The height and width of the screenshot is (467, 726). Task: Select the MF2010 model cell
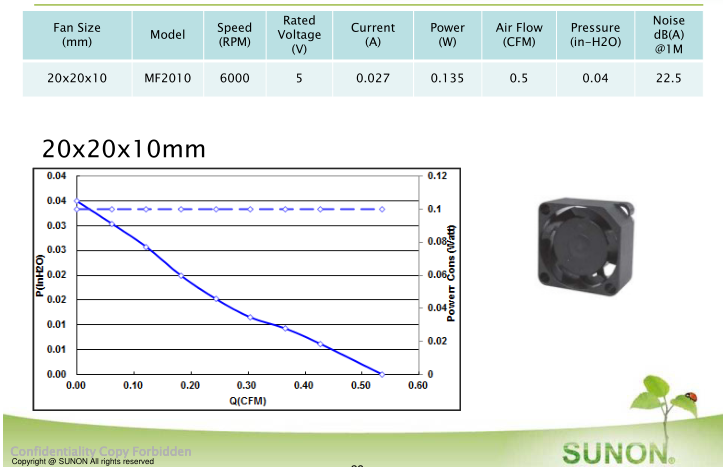[167, 78]
